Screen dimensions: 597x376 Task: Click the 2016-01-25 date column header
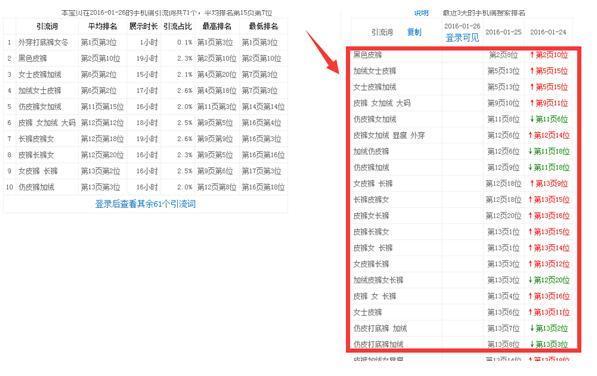pos(503,32)
